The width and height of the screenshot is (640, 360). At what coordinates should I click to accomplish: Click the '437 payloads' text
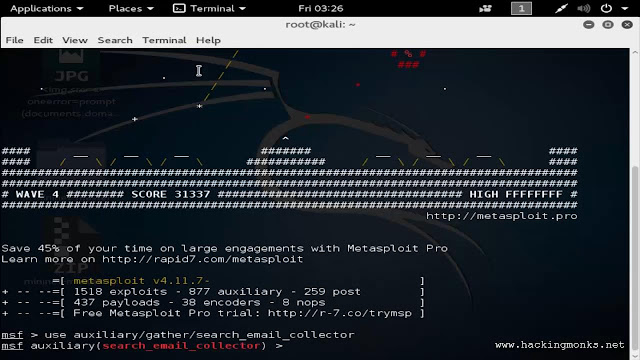tap(116, 302)
